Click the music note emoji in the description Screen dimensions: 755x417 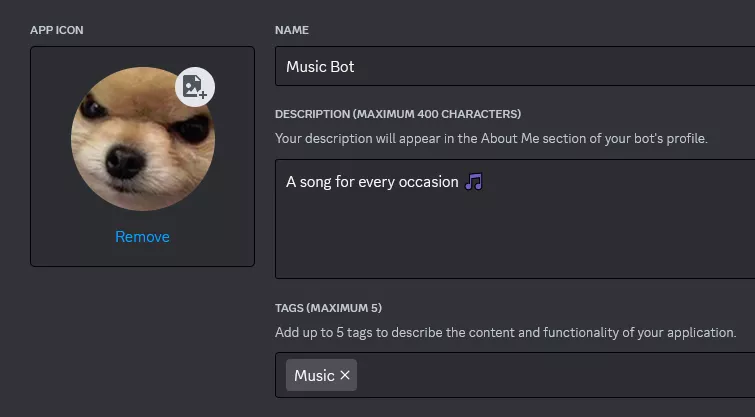pos(475,182)
